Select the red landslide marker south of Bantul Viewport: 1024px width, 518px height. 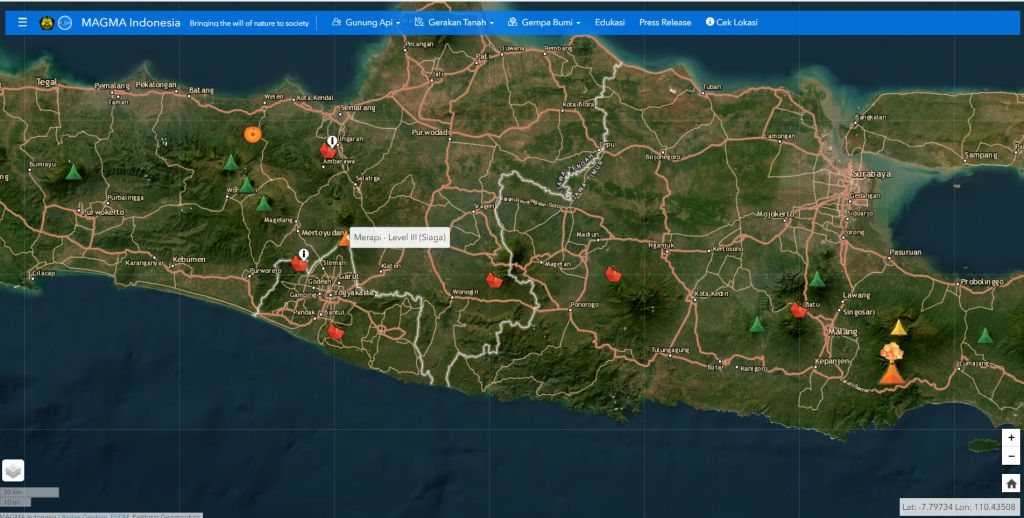pos(336,331)
